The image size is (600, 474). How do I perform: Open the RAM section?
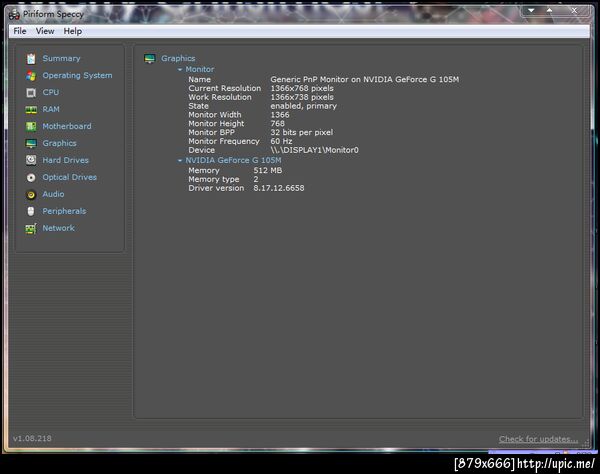tap(51, 109)
